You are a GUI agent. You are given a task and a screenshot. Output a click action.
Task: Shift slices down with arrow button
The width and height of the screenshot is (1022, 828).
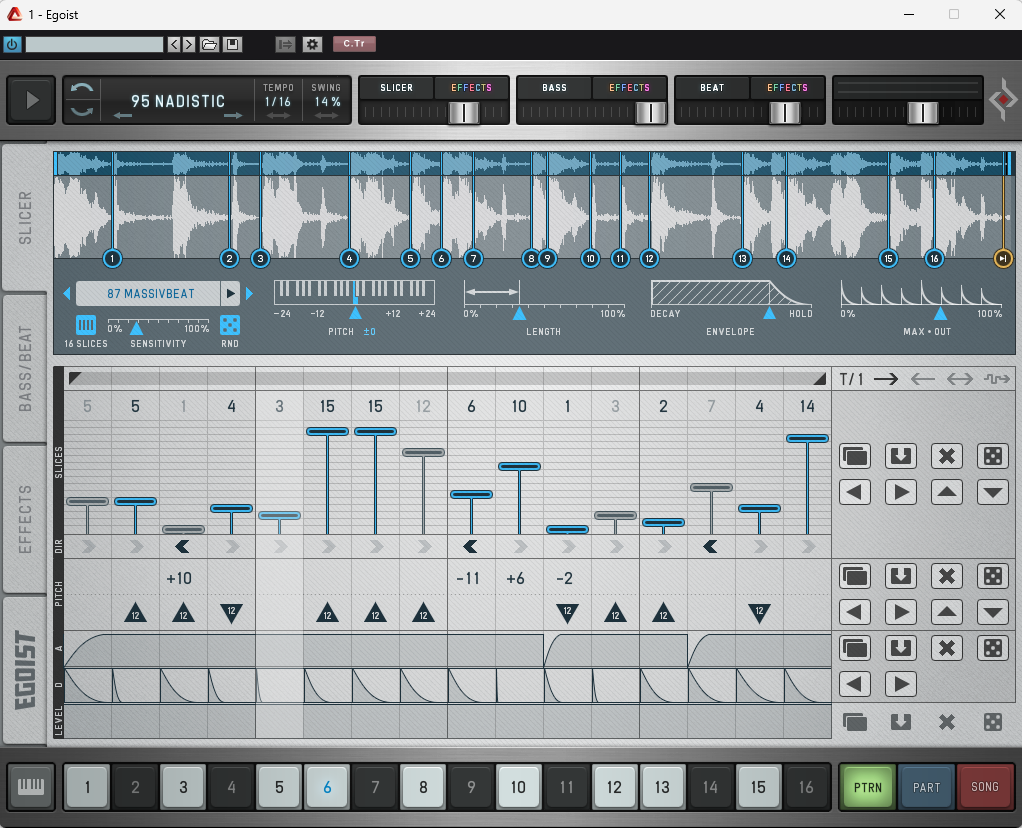point(993,492)
